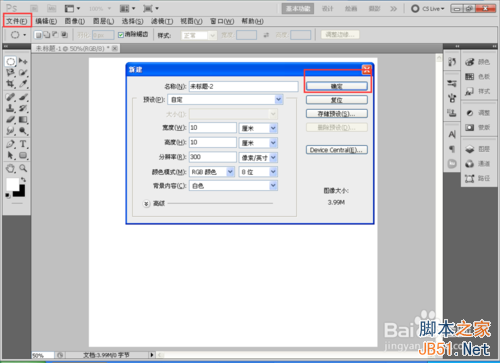Expand the Advanced section of the dialog

146,203
